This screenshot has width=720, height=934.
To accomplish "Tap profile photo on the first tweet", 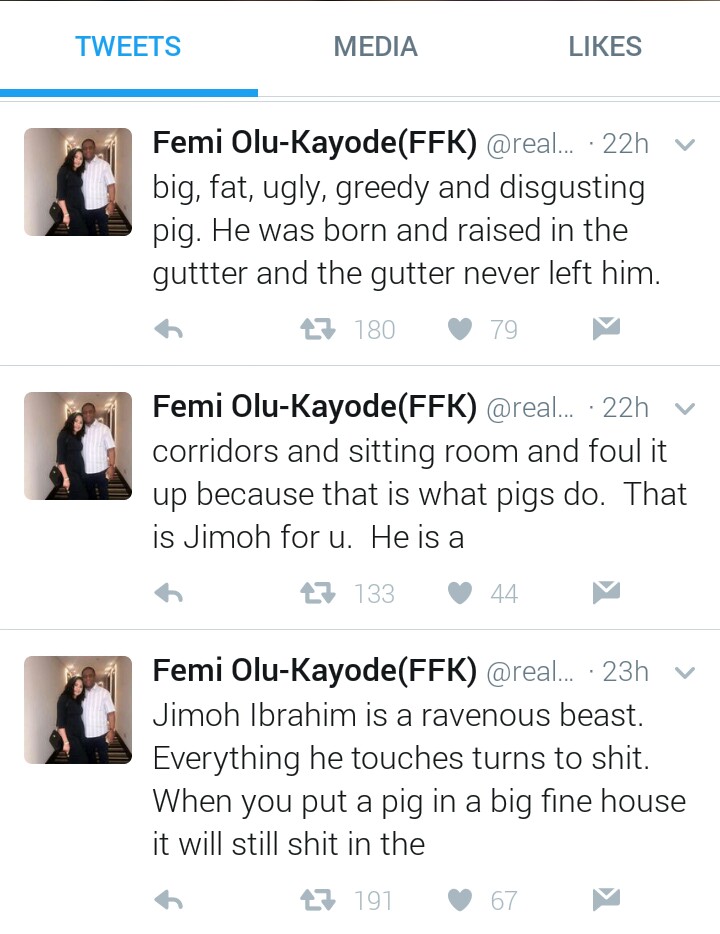I will coord(78,182).
